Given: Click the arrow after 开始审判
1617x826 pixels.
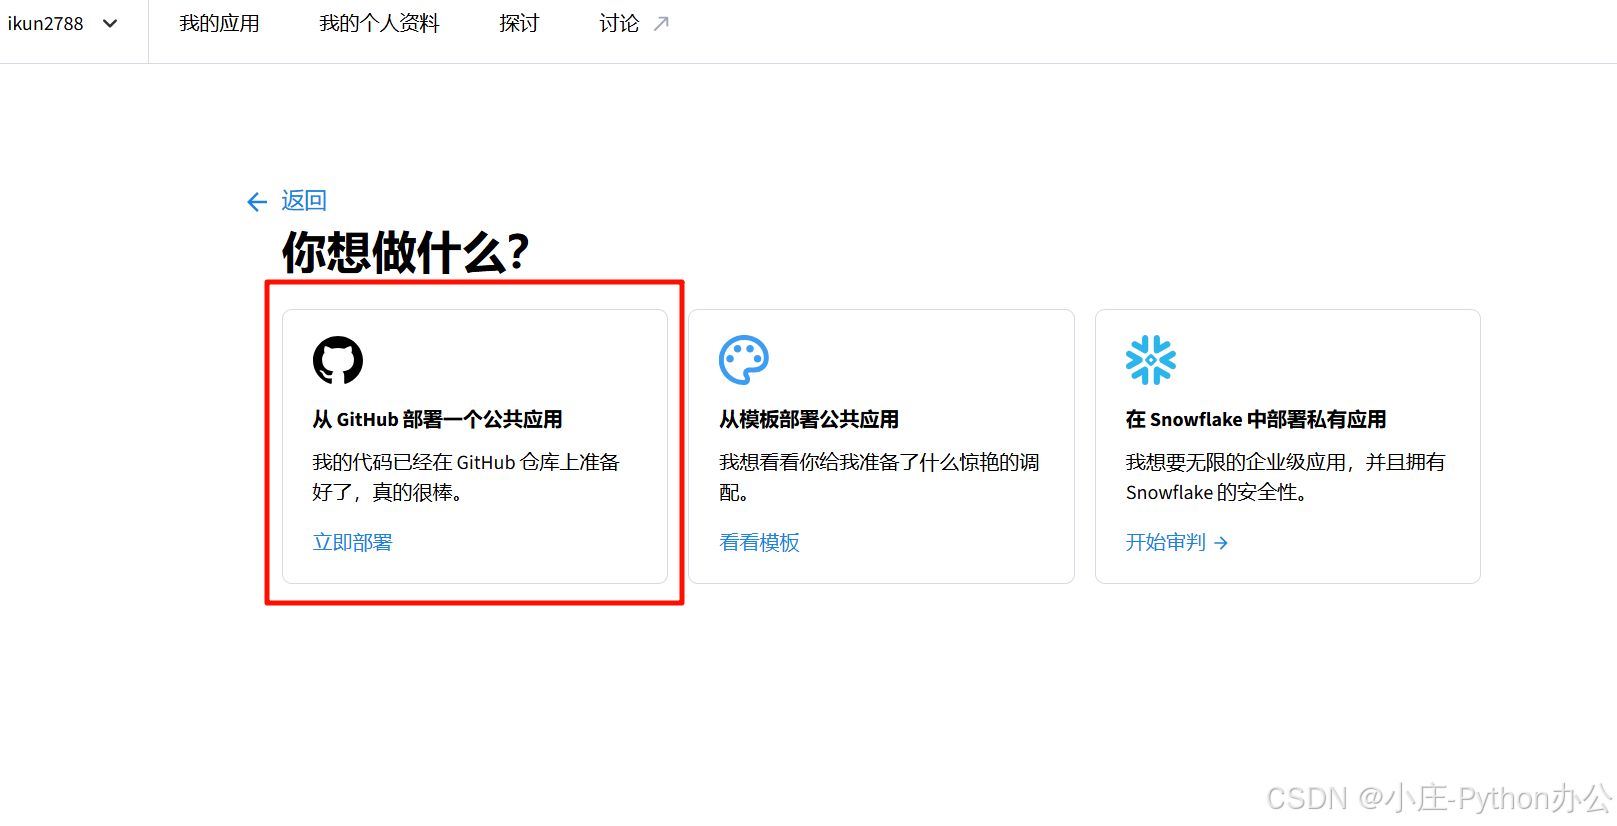Looking at the screenshot, I should coord(1221,543).
